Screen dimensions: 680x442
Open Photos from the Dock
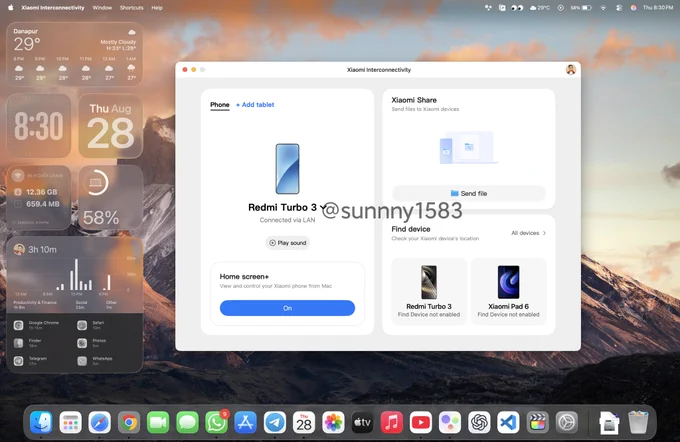(x=333, y=422)
